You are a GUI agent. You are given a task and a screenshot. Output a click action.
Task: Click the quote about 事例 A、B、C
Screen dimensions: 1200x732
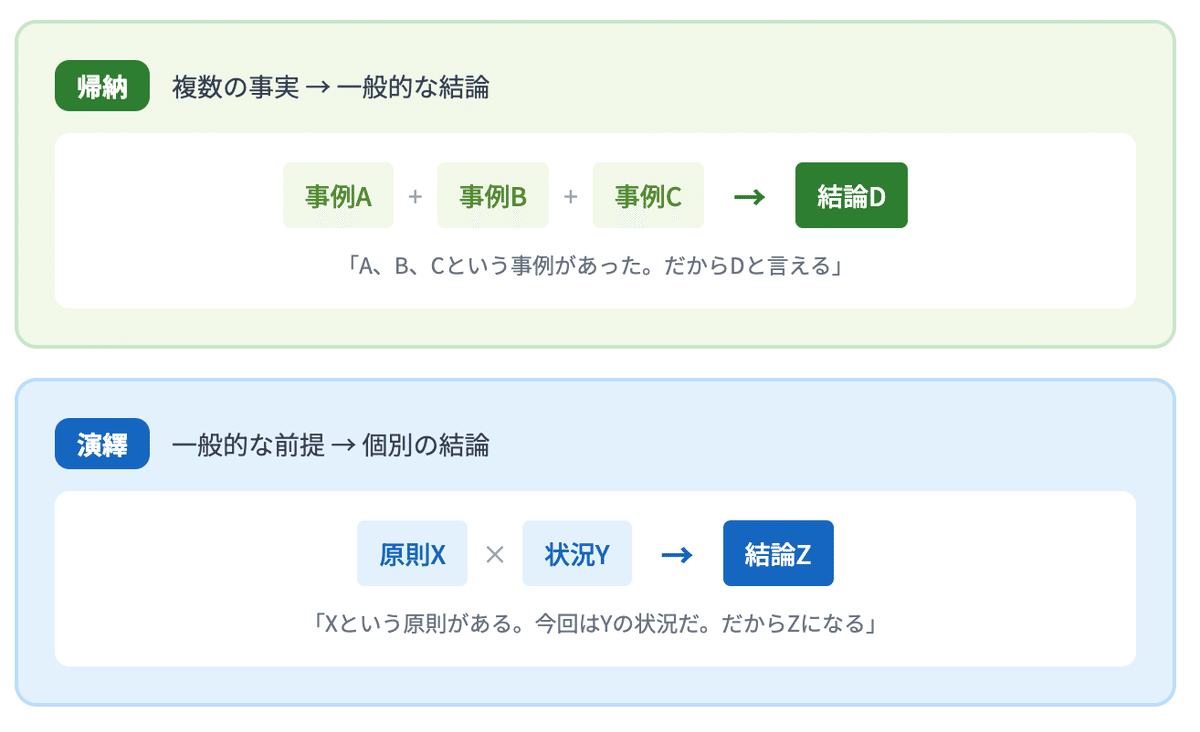click(595, 267)
